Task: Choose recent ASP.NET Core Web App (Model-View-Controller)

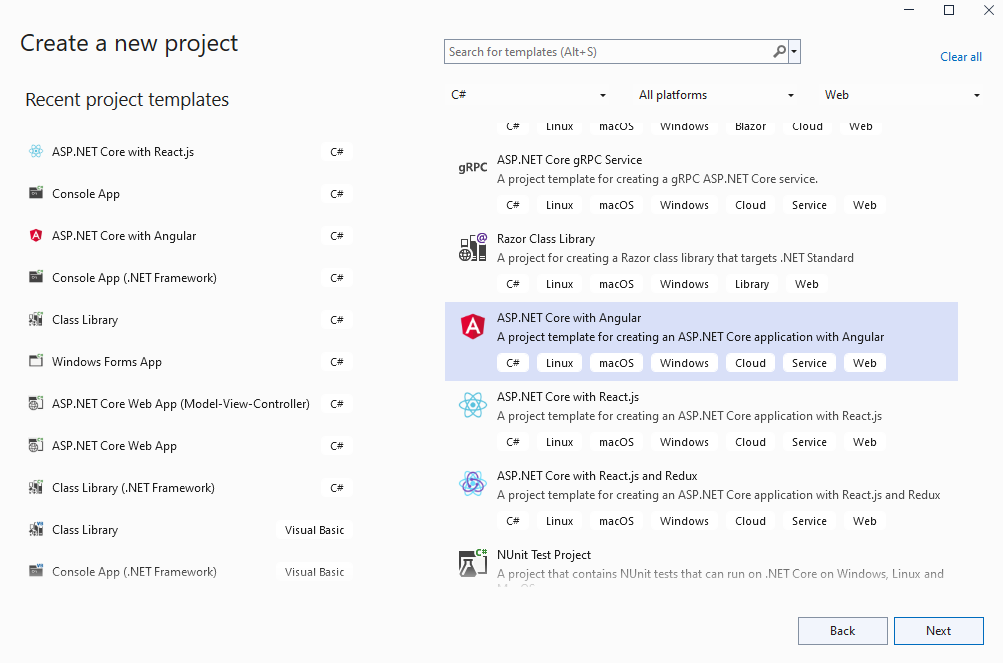Action: point(180,404)
